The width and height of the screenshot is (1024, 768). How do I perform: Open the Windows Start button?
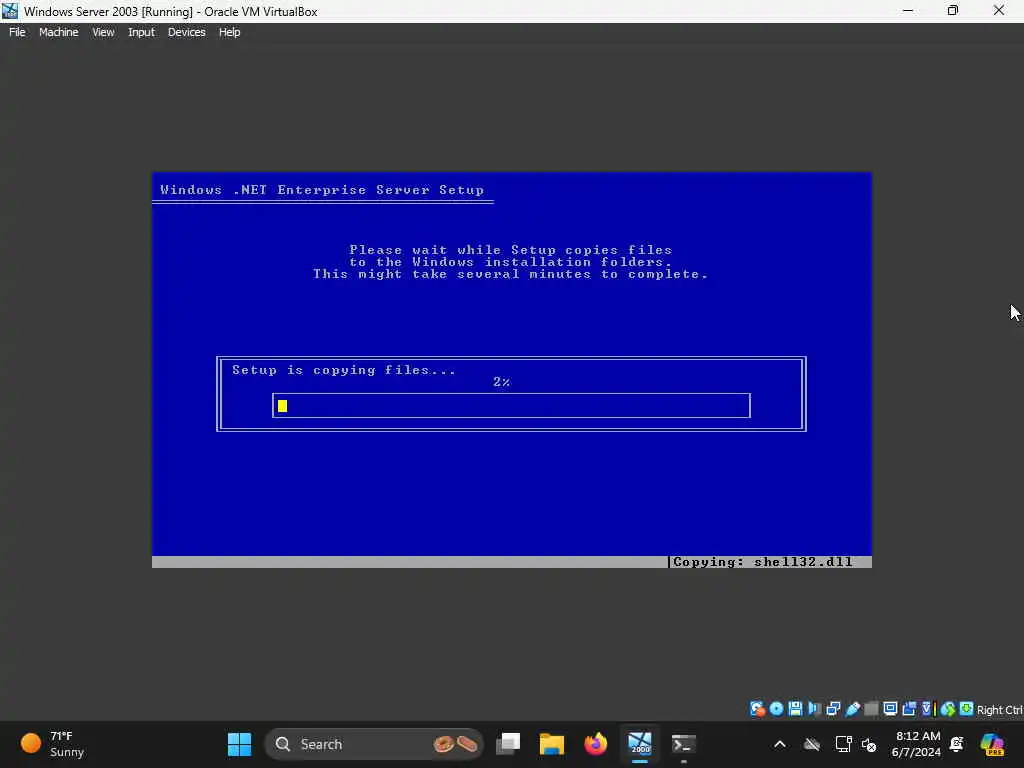coord(240,744)
